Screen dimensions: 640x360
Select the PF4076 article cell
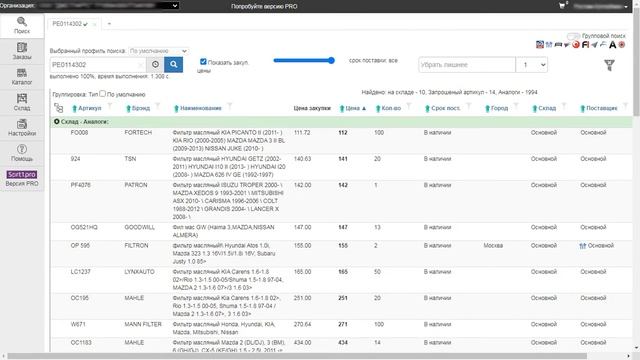tap(80, 185)
